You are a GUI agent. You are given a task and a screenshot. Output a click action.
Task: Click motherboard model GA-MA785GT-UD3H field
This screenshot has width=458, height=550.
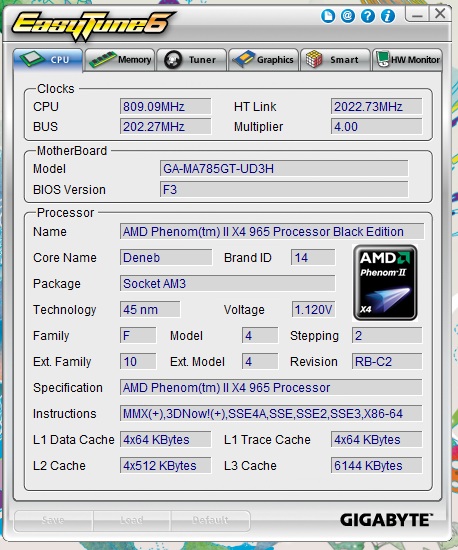pos(284,169)
